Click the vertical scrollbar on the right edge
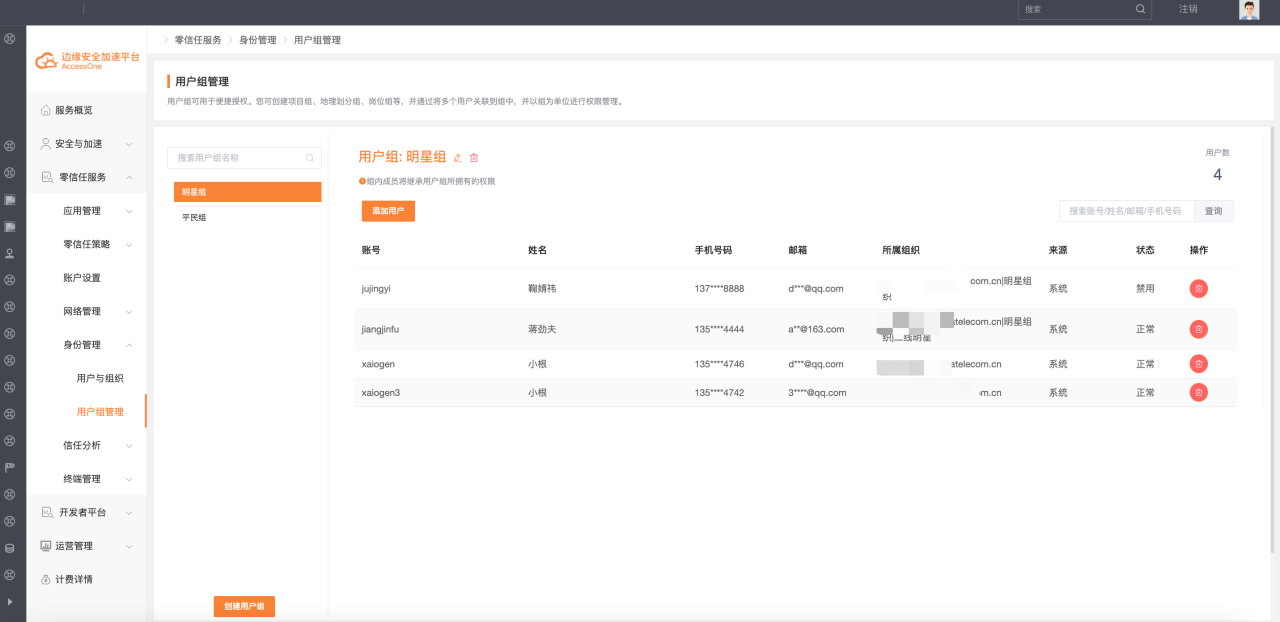Screen dimensions: 1280x622 [1272, 340]
